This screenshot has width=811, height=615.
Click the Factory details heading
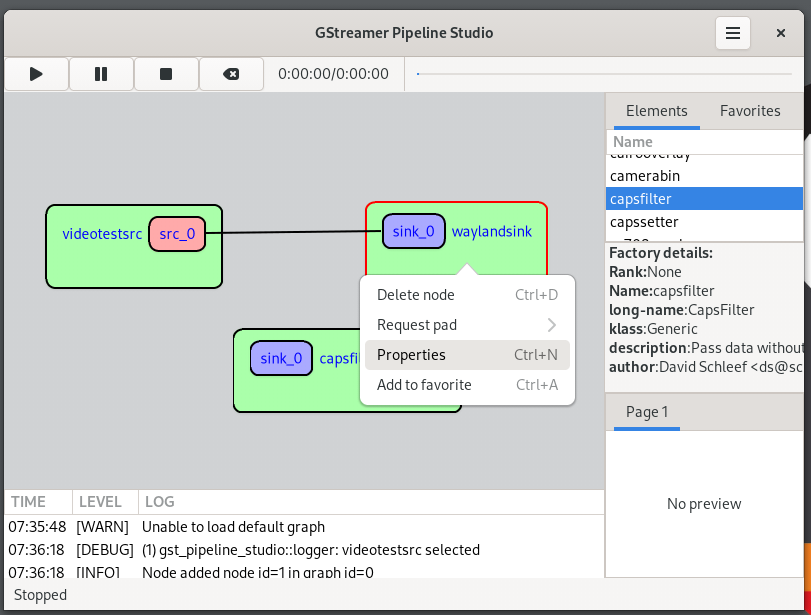point(660,253)
